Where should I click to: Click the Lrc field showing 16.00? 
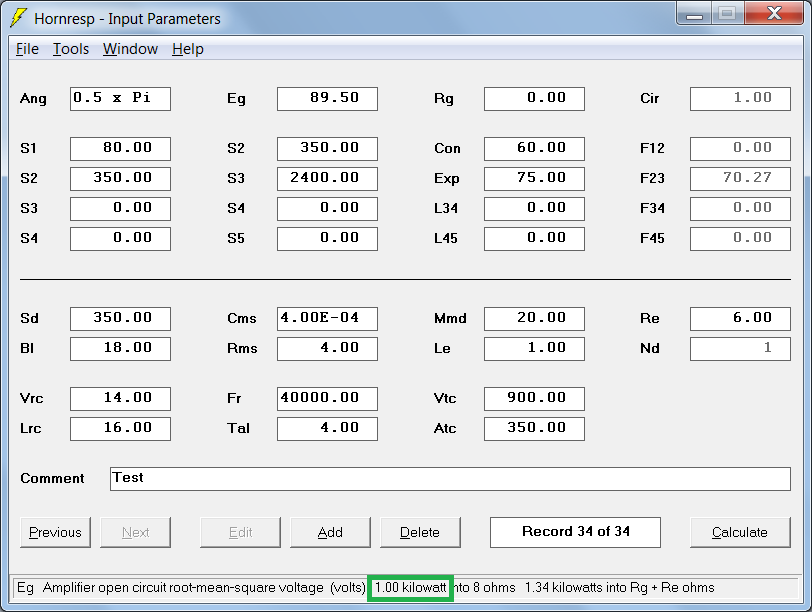120,429
